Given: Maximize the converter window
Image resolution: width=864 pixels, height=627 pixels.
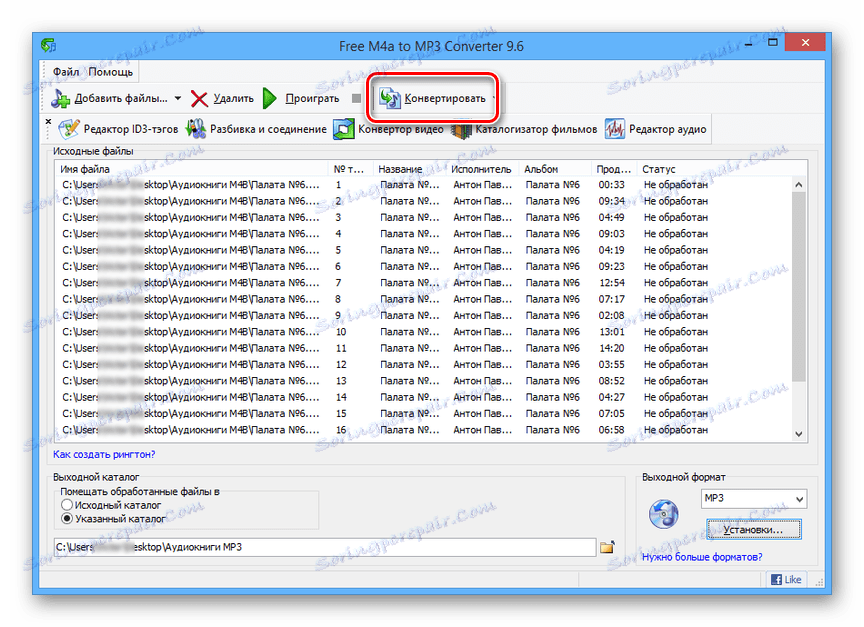Looking at the screenshot, I should pyautogui.click(x=773, y=42).
